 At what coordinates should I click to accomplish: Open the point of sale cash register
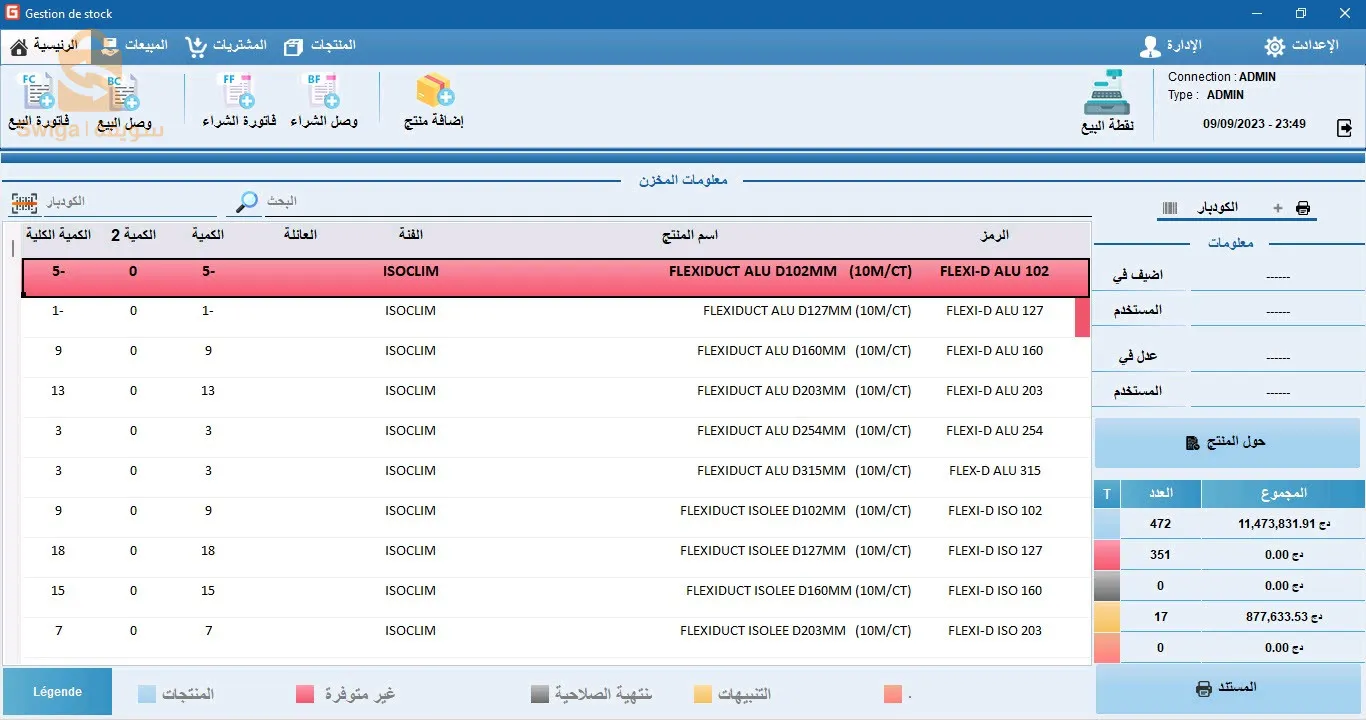coord(1107,103)
